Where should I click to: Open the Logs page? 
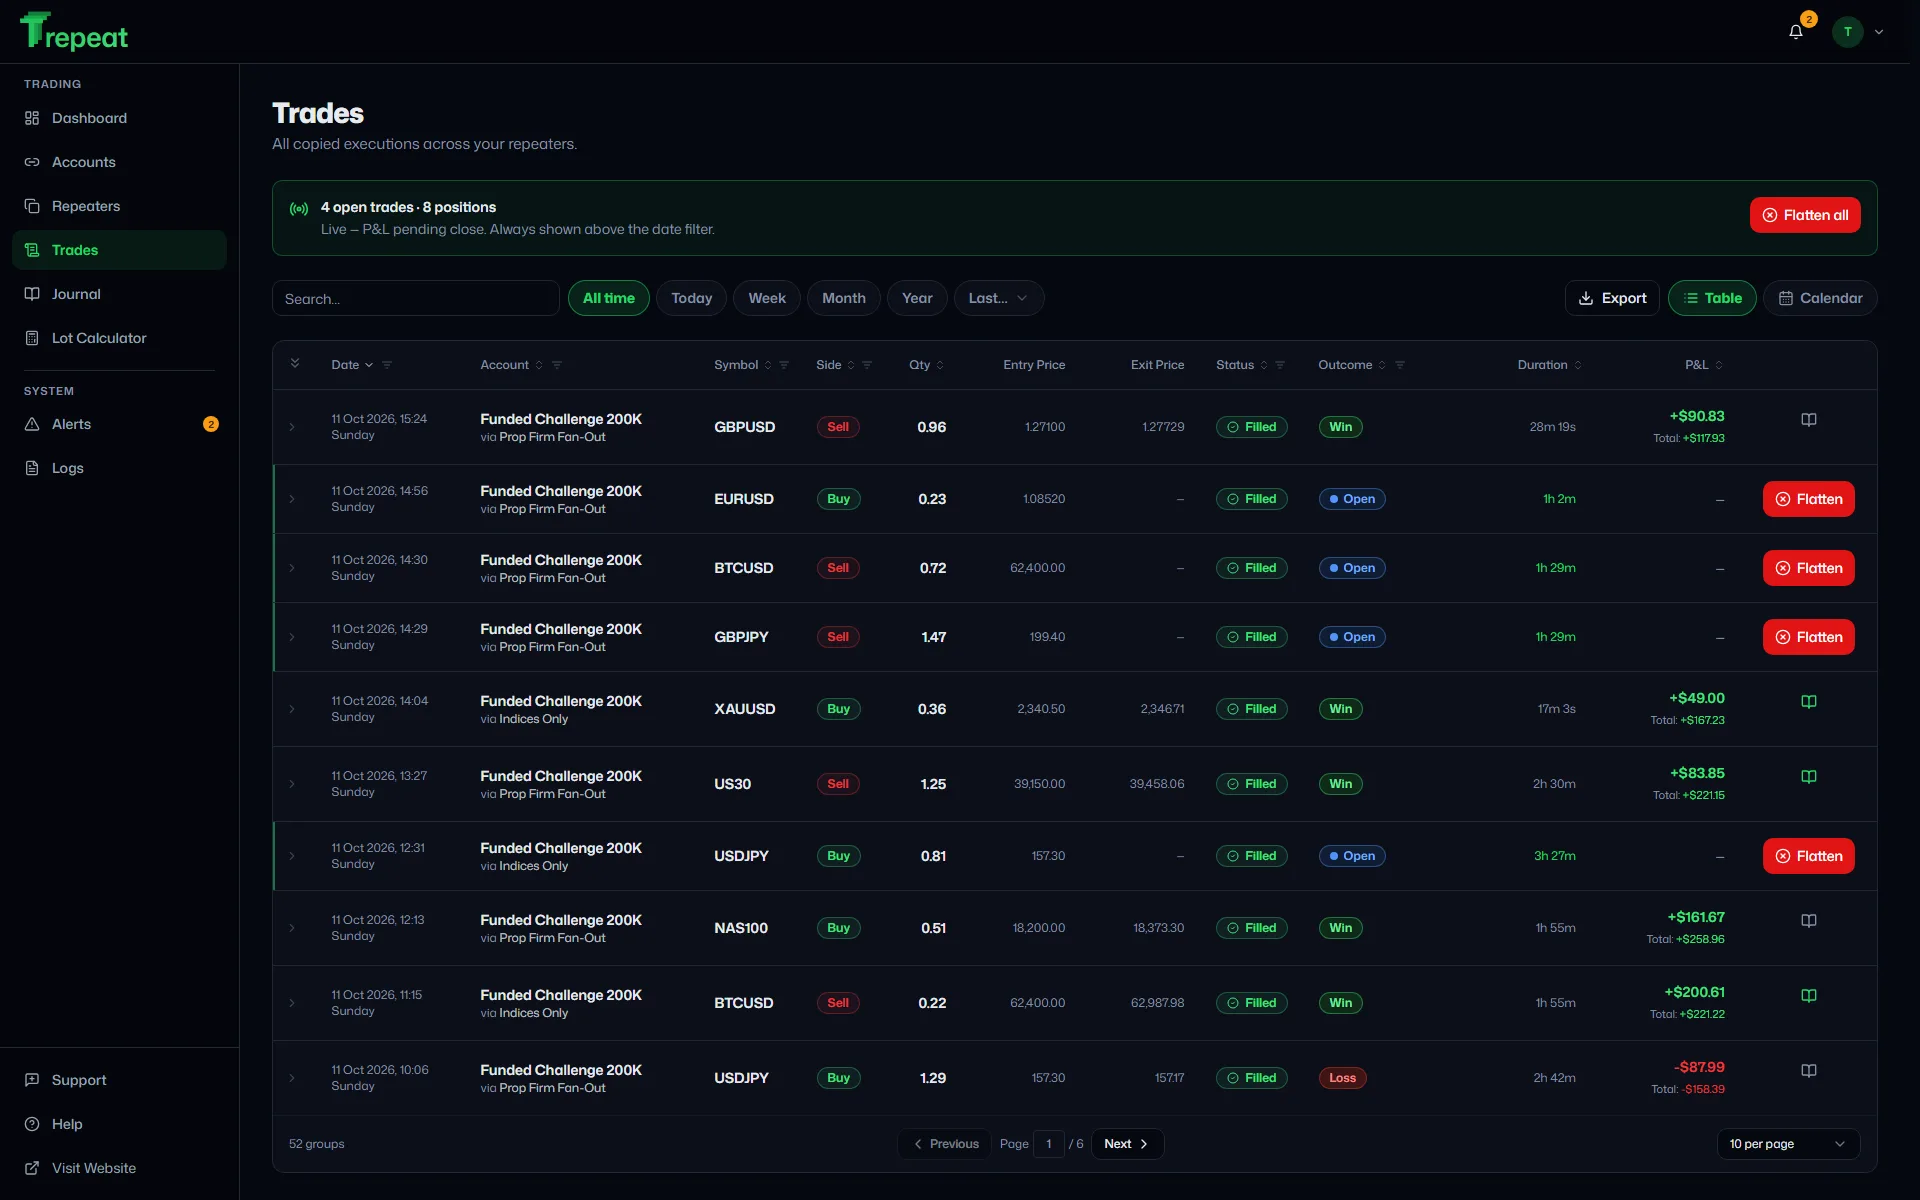(119, 468)
